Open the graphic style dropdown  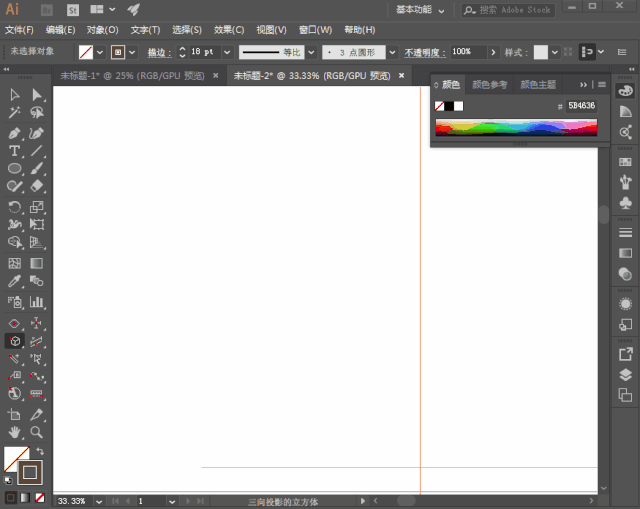(x=555, y=52)
